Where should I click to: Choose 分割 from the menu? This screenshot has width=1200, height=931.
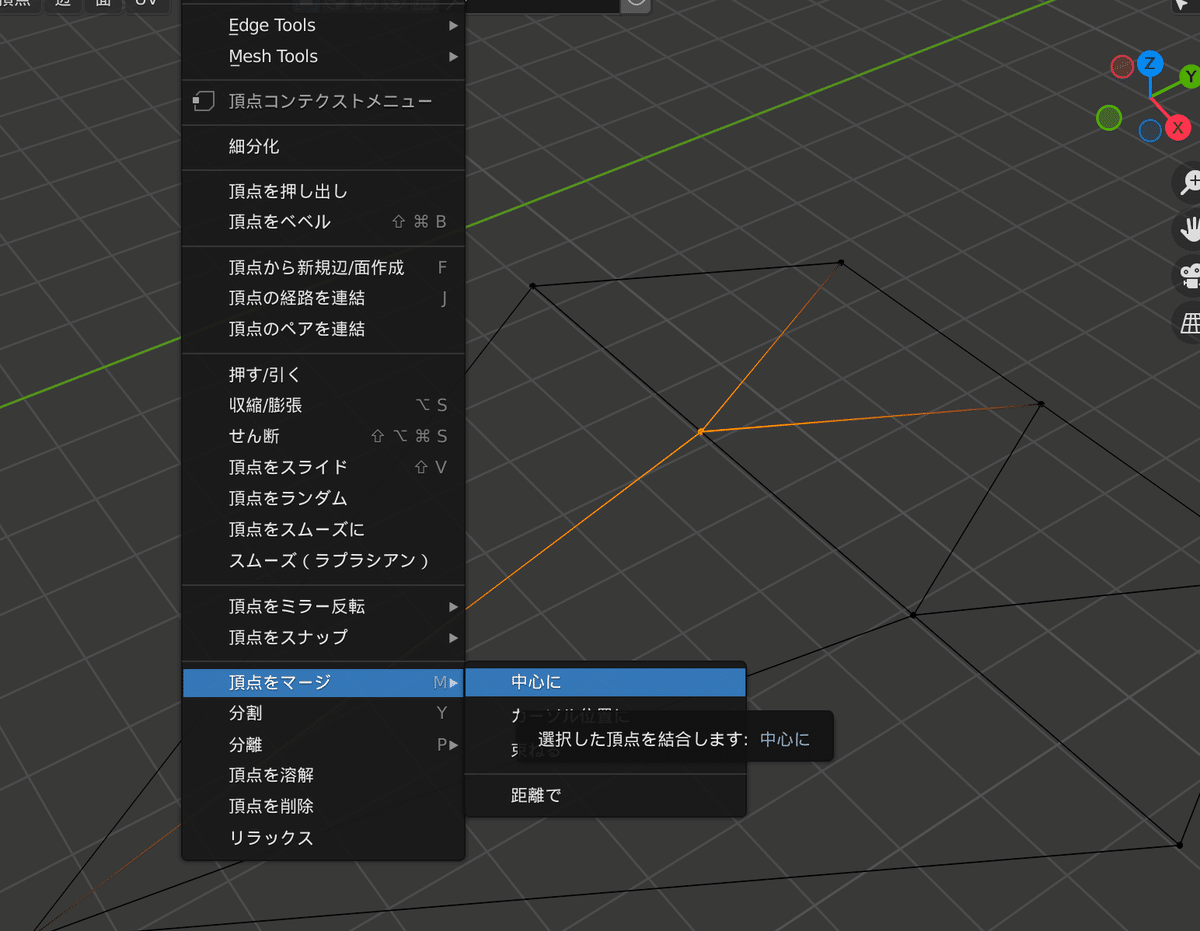pos(323,713)
